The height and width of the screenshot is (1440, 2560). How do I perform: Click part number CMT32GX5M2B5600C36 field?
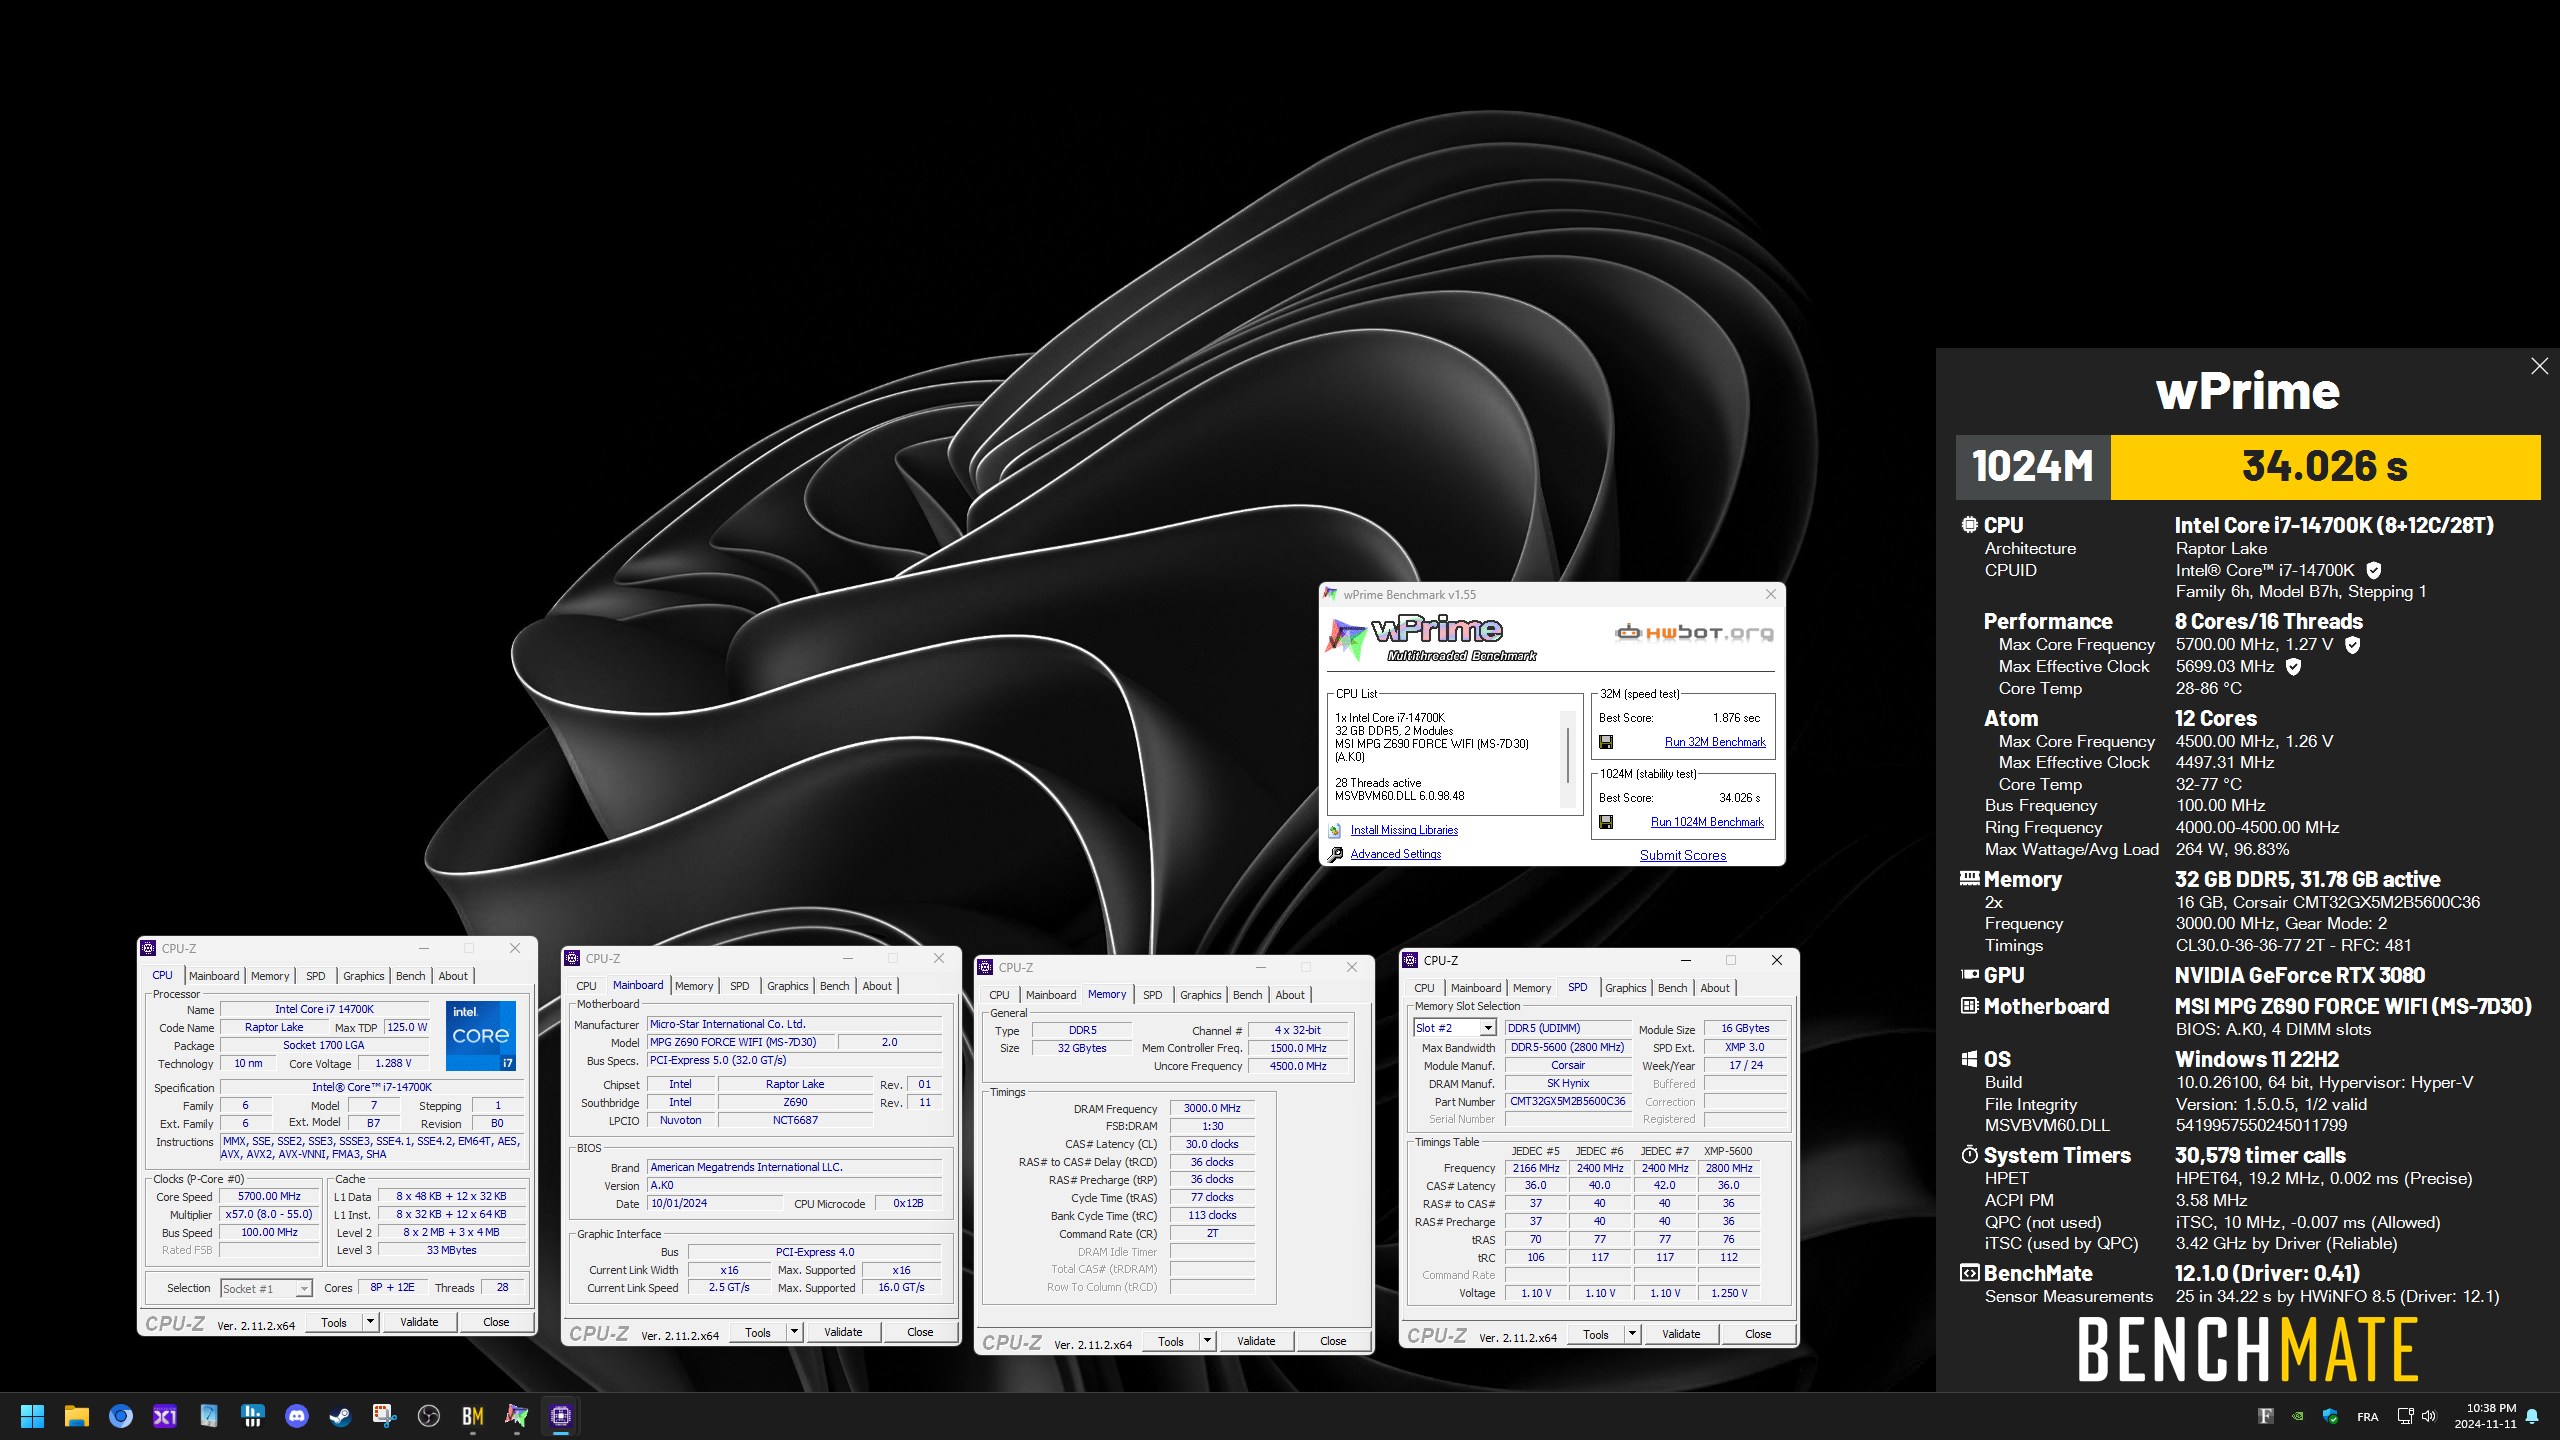[1567, 1101]
